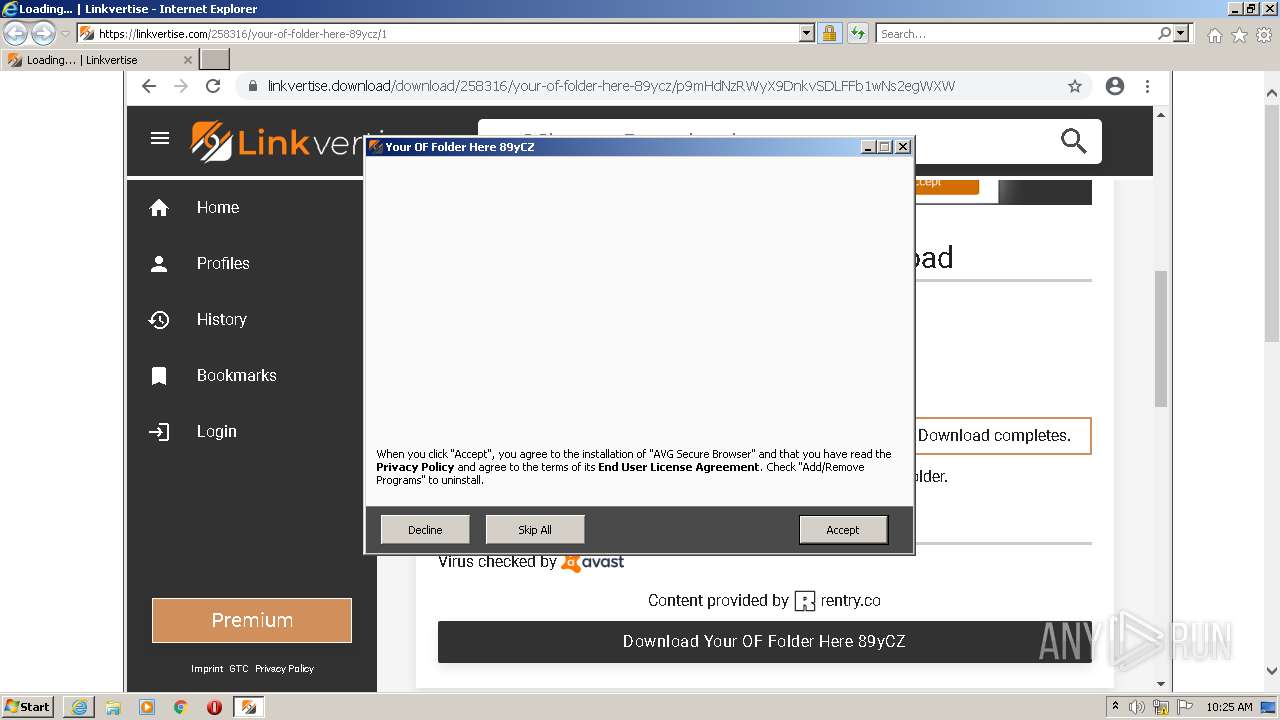Click the Linkvertise logo

tap(278, 142)
